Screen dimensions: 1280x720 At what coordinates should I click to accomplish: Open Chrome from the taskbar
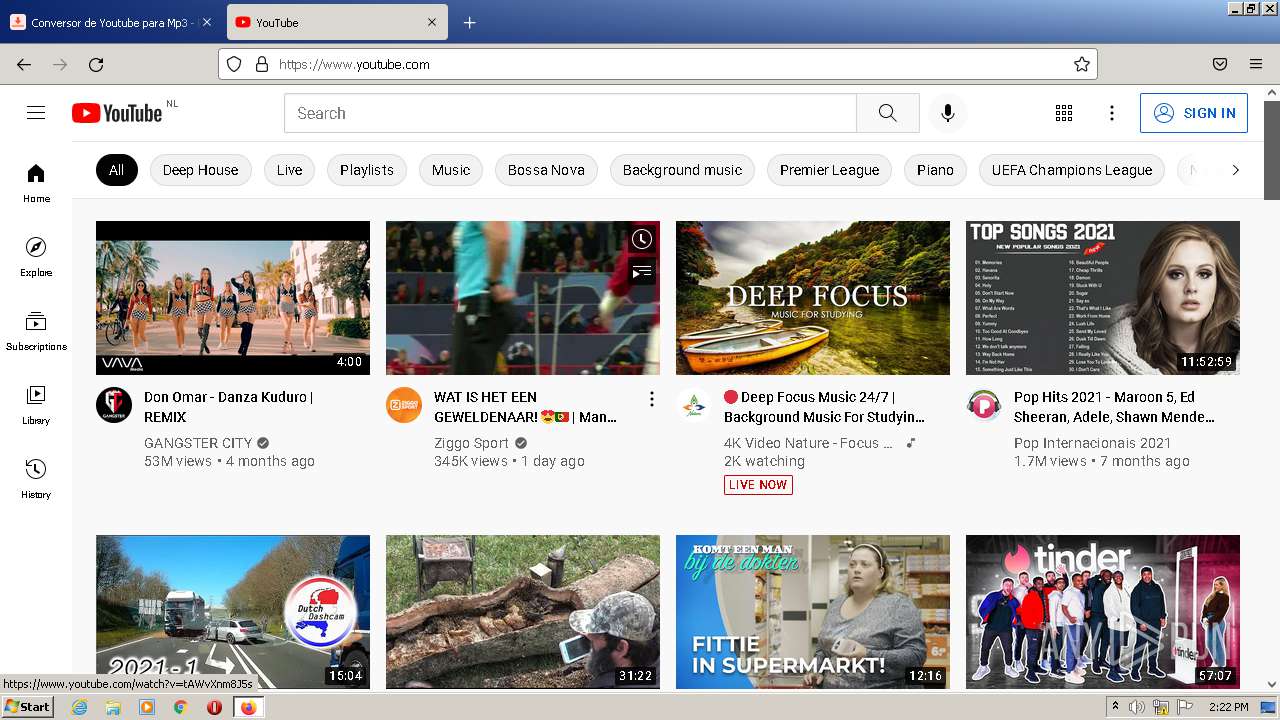181,707
